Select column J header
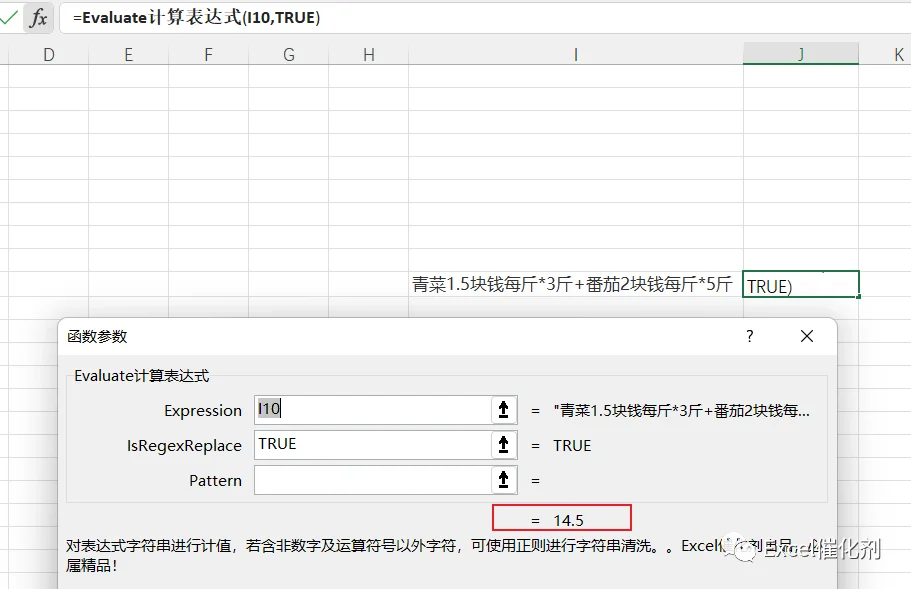Viewport: 911px width, 589px height. click(x=801, y=55)
